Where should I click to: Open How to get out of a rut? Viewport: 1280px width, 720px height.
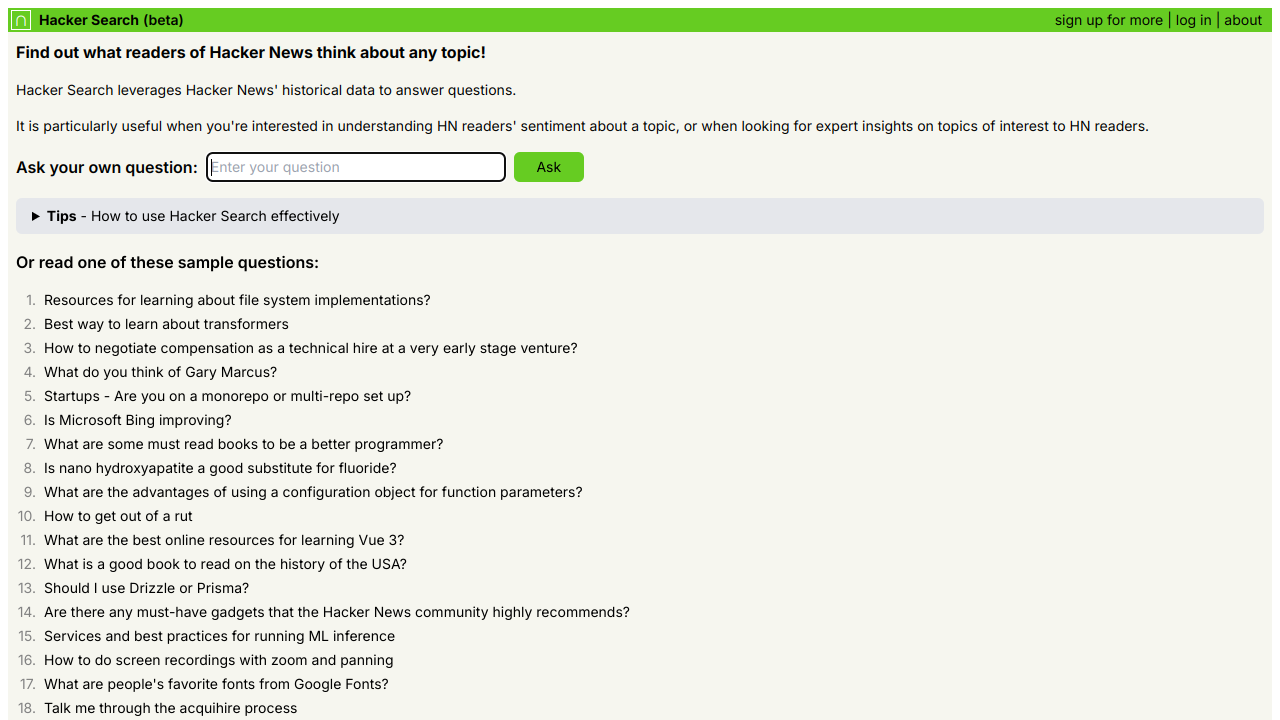(x=118, y=516)
